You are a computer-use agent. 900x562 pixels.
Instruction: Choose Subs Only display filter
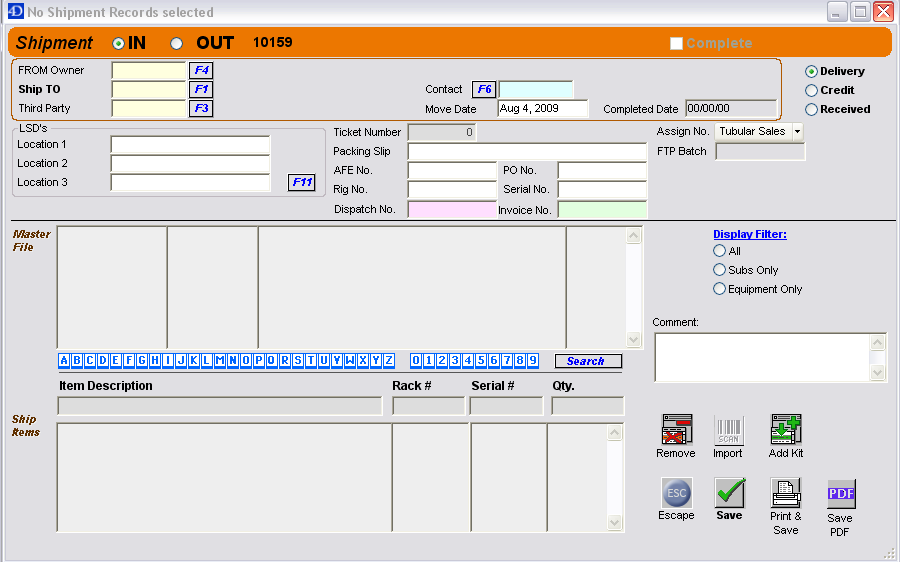[x=720, y=270]
